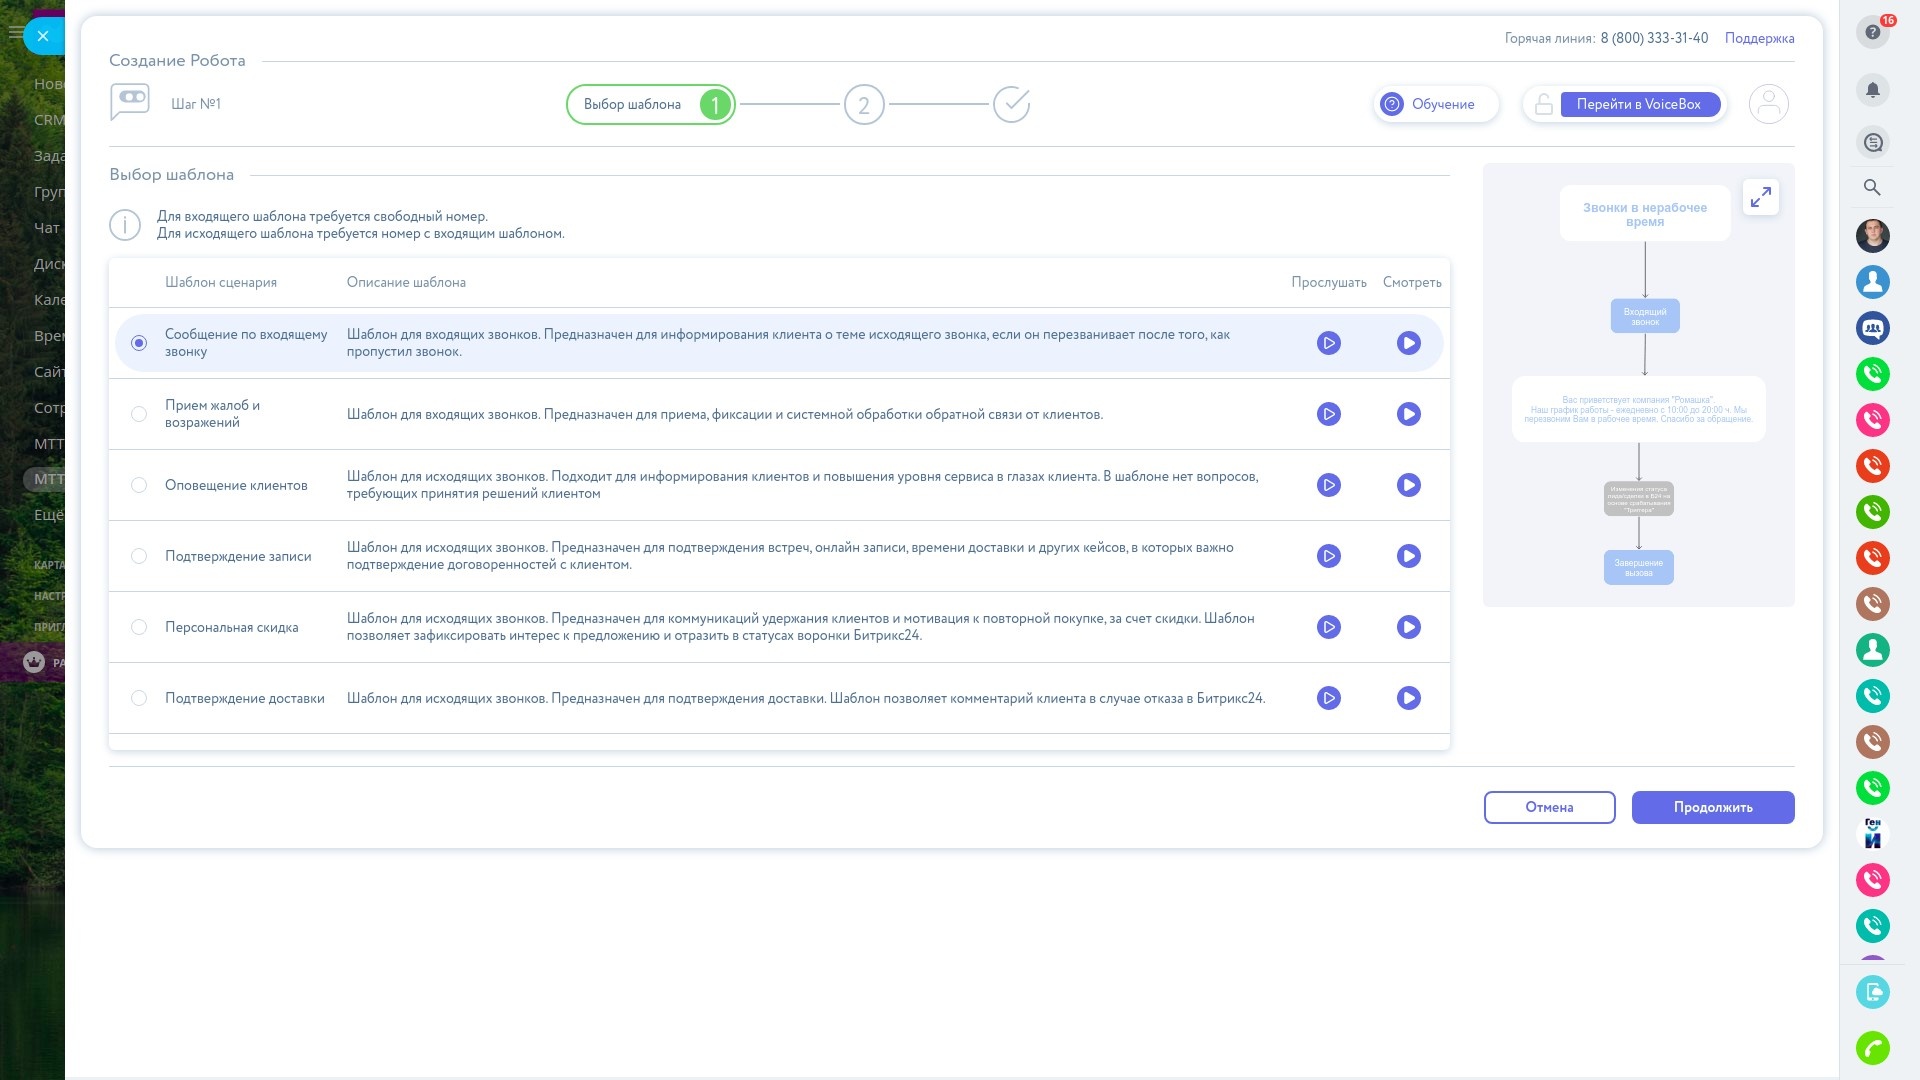Open the help question mark icon with badge
This screenshot has width=1920, height=1080.
click(x=1872, y=32)
